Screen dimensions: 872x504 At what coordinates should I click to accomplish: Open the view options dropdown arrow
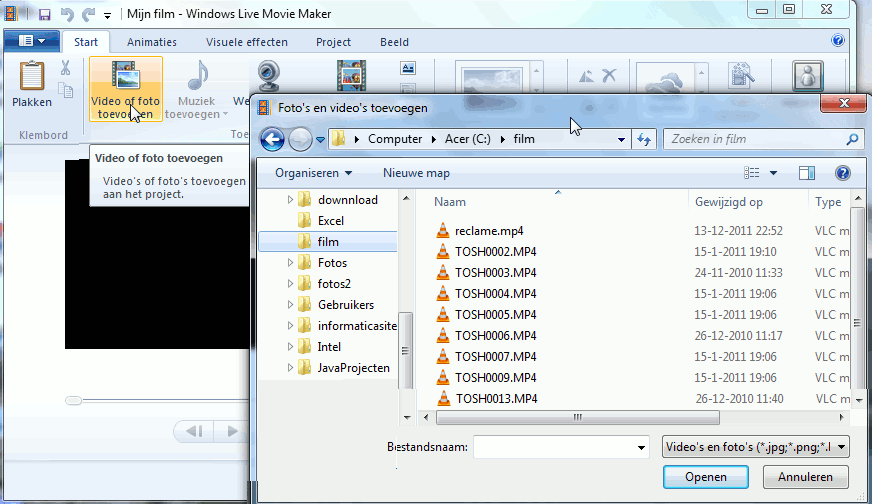point(773,173)
